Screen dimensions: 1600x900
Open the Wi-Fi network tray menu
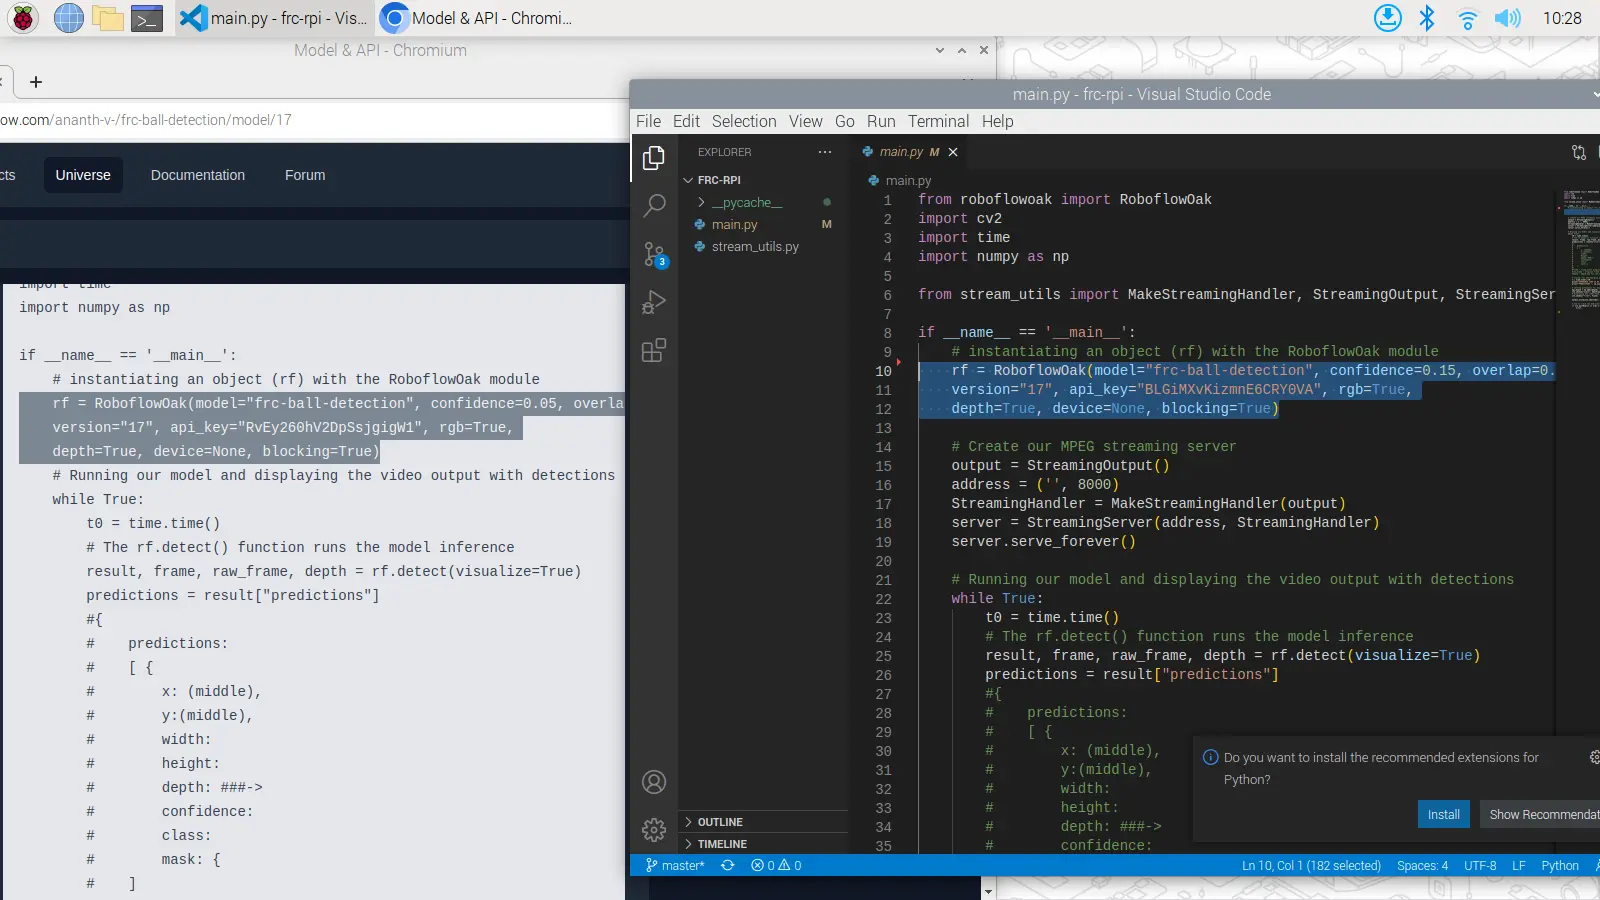[x=1467, y=18]
